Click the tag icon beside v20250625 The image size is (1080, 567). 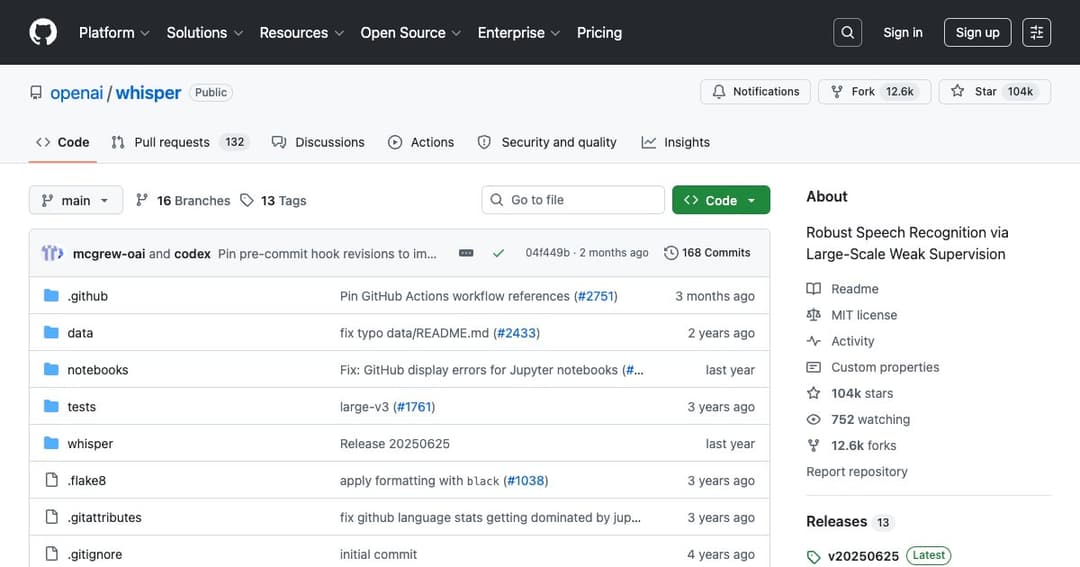(x=813, y=557)
